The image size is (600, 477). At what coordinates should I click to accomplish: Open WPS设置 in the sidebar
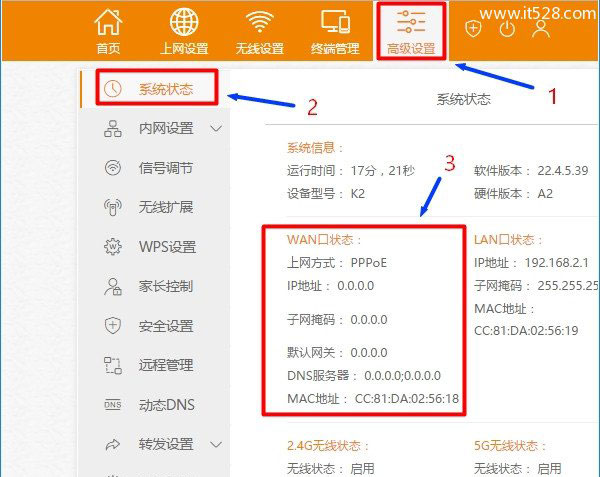pyautogui.click(x=167, y=247)
